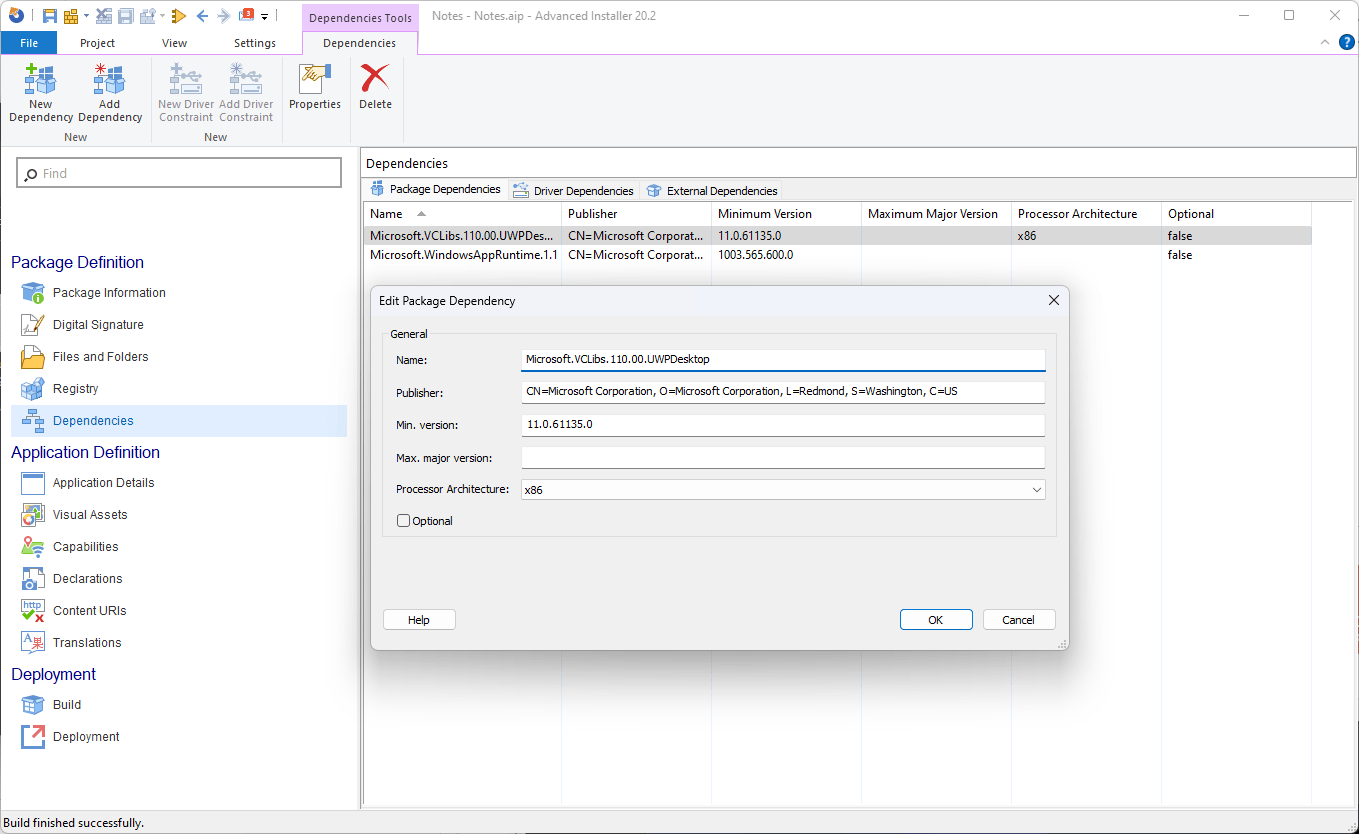Switch to the External Dependencies tab
Viewport: 1359px width, 834px height.
712,190
